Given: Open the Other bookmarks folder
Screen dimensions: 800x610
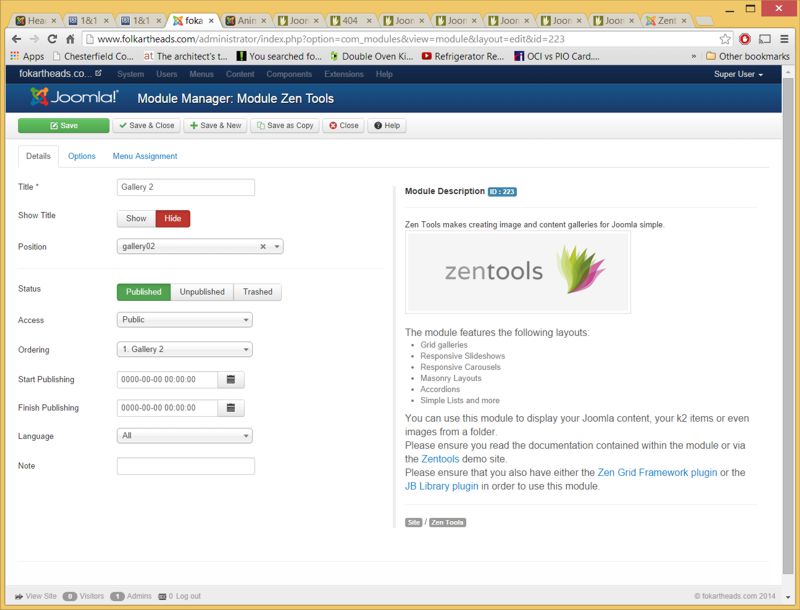Looking at the screenshot, I should (748, 56).
